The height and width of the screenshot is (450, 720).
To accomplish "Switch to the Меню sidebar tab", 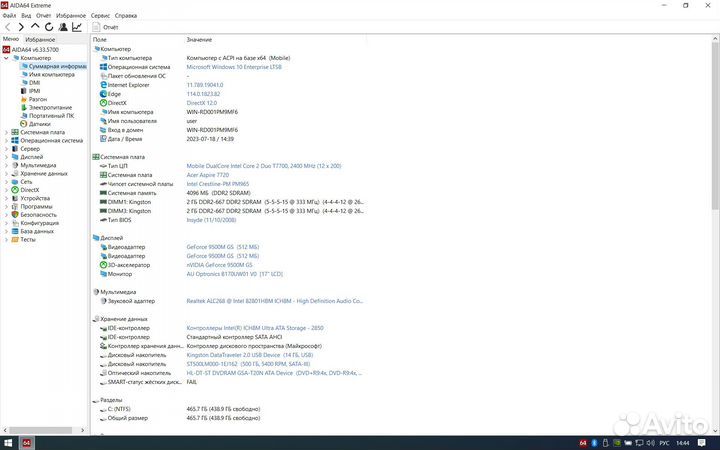I will (11, 39).
